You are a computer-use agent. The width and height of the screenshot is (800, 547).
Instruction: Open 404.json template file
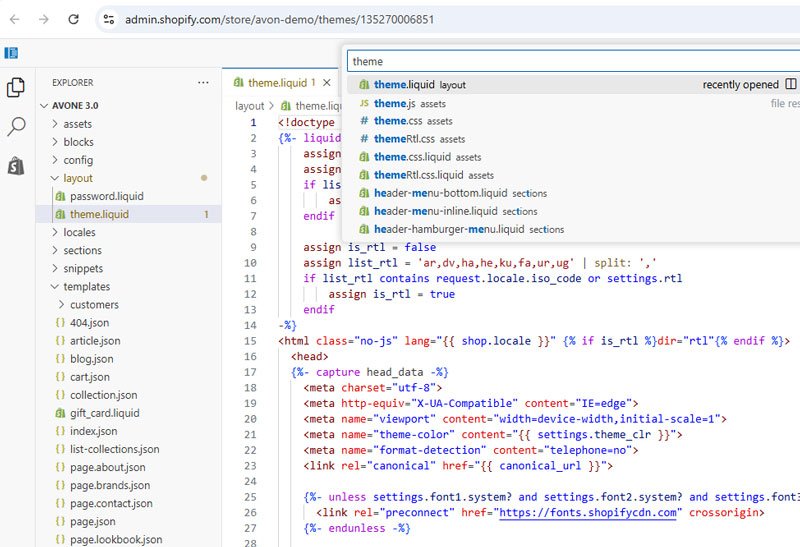[129, 323]
